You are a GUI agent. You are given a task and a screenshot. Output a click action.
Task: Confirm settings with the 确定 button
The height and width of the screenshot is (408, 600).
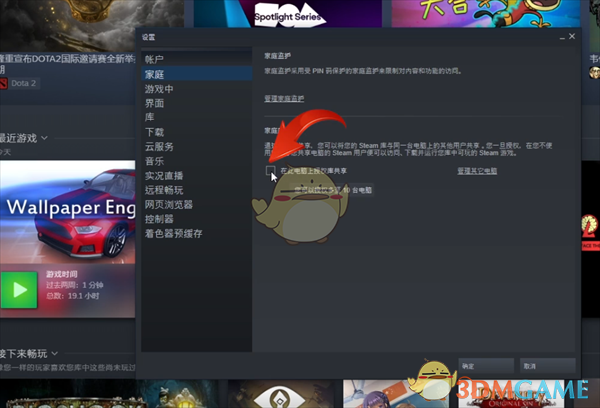(x=486, y=366)
